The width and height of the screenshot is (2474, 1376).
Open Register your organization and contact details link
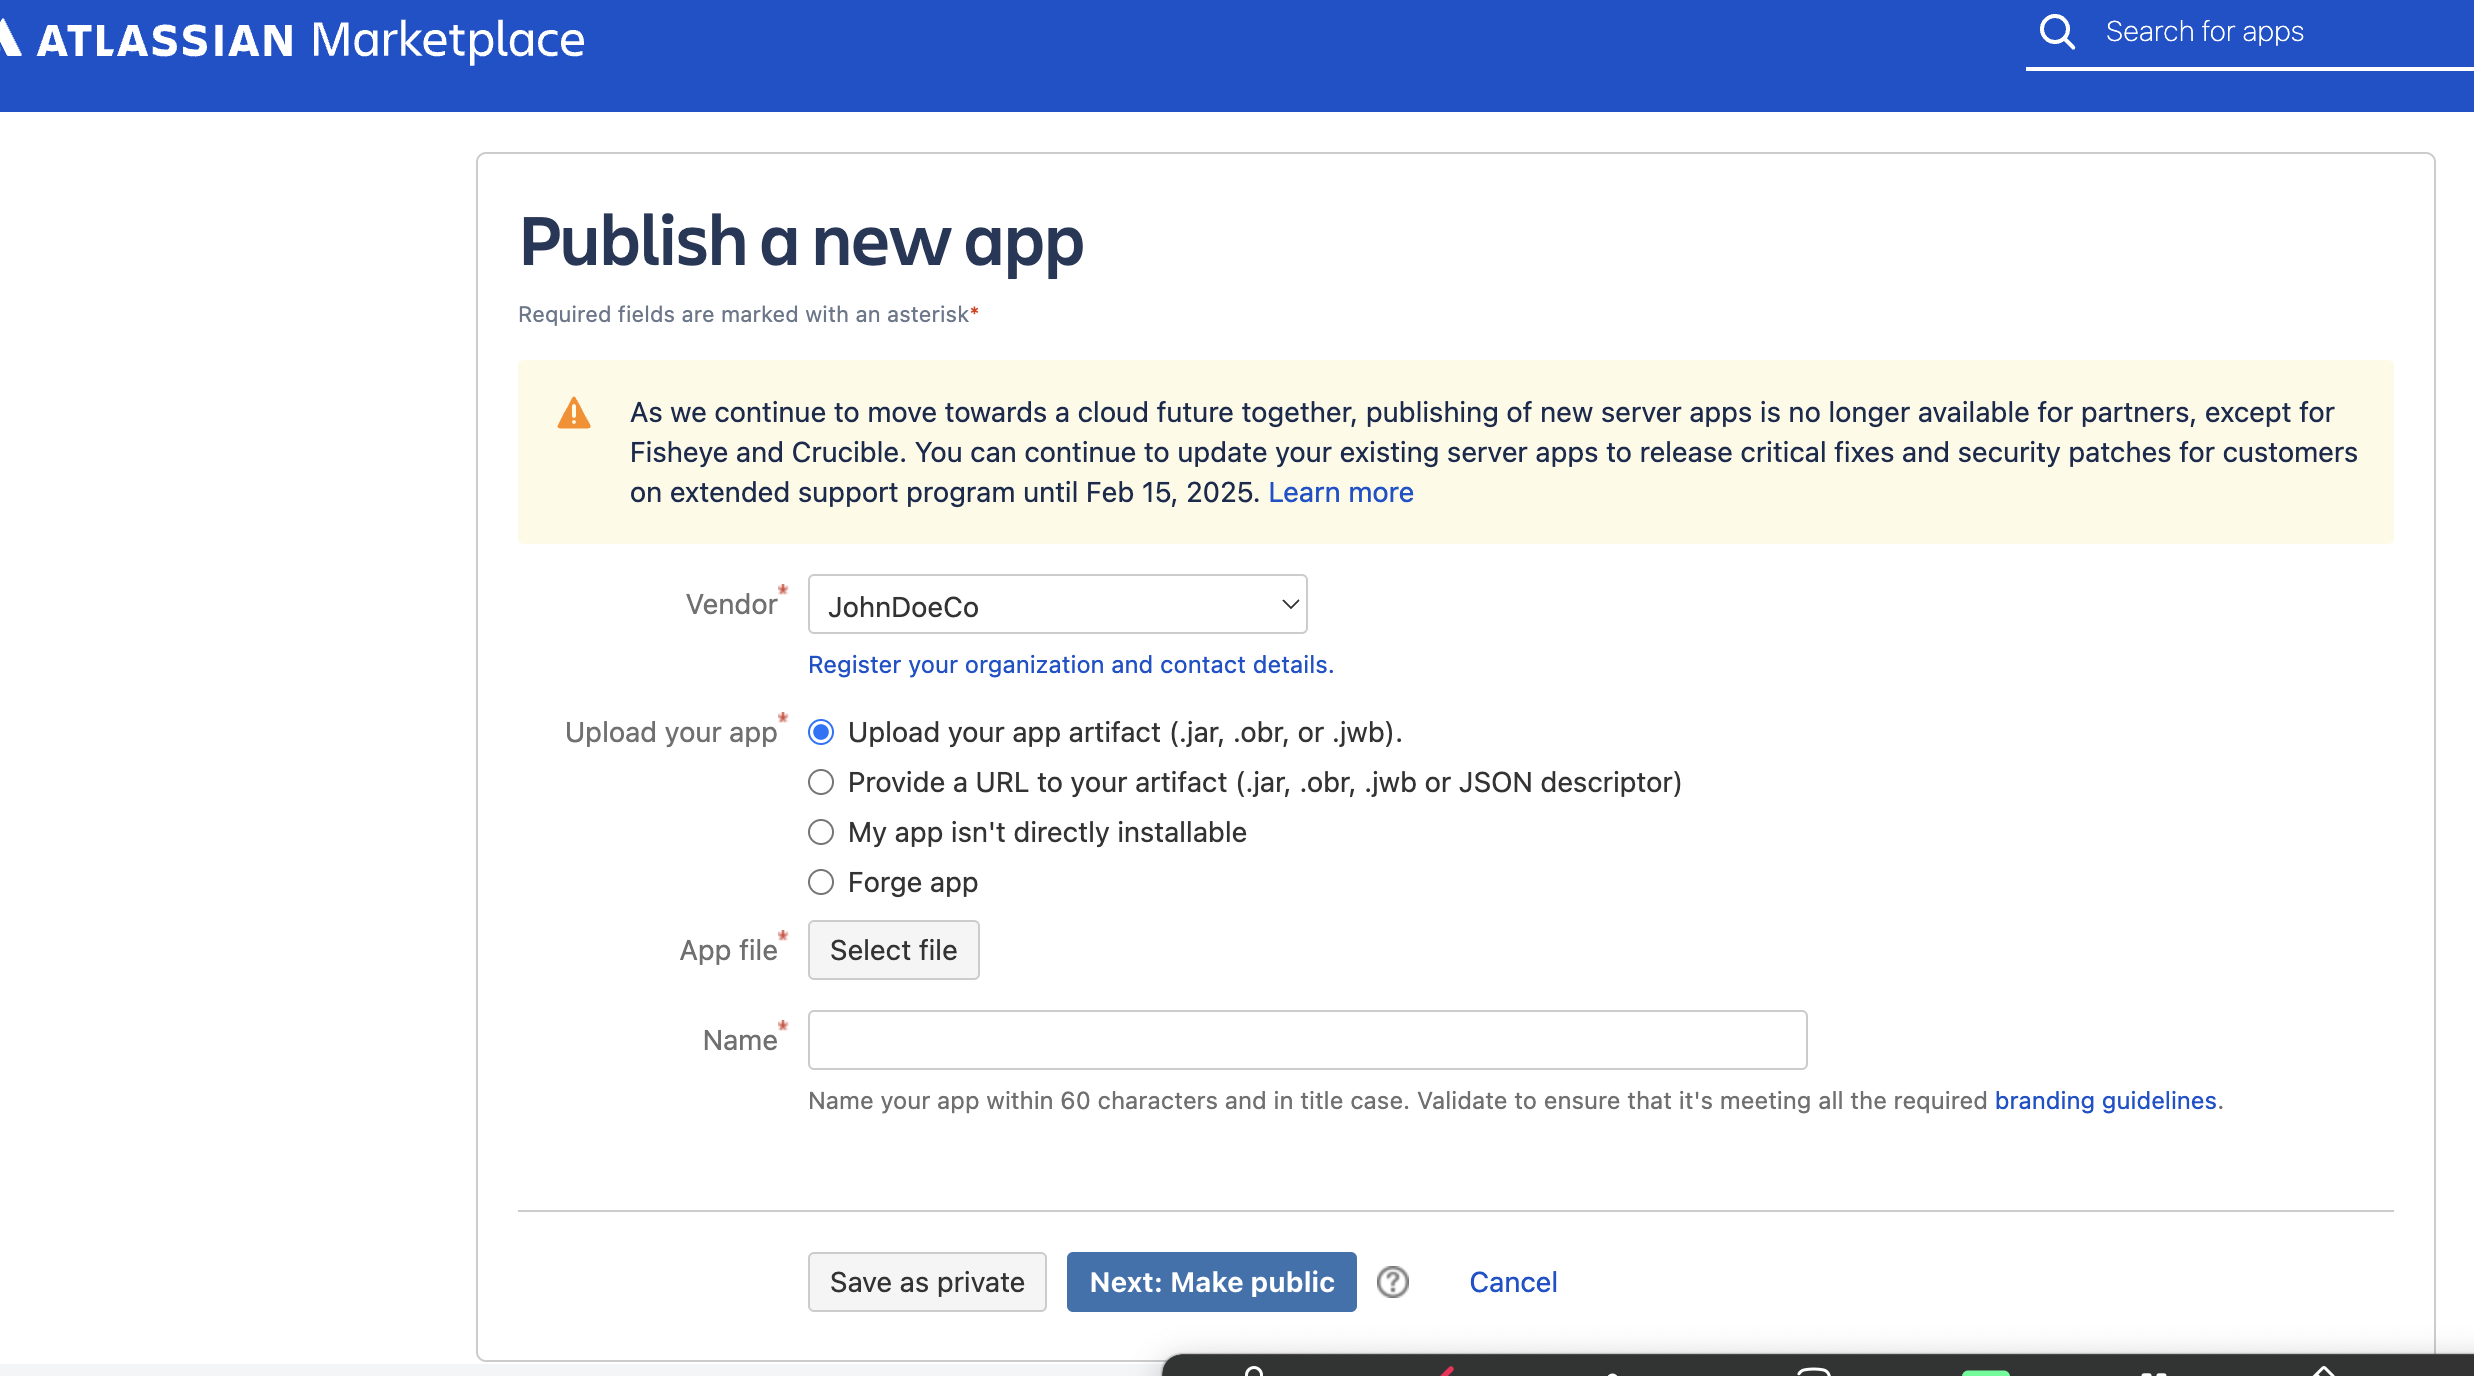(x=1071, y=665)
